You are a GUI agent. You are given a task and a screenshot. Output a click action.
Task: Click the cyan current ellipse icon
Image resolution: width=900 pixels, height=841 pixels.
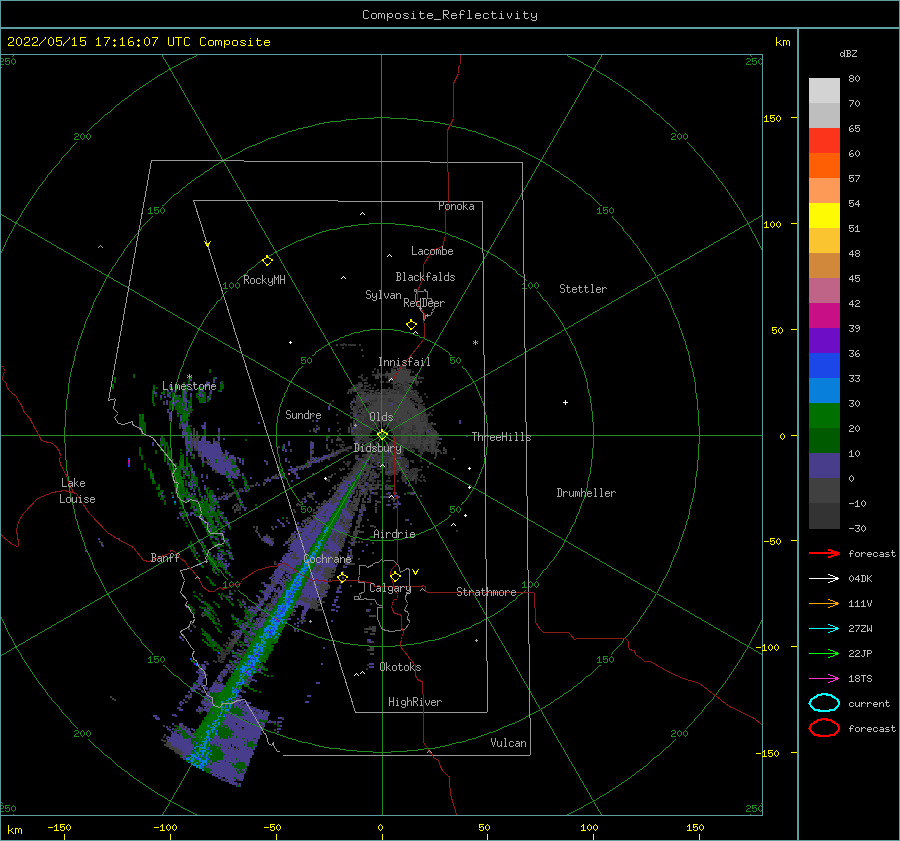(x=824, y=703)
